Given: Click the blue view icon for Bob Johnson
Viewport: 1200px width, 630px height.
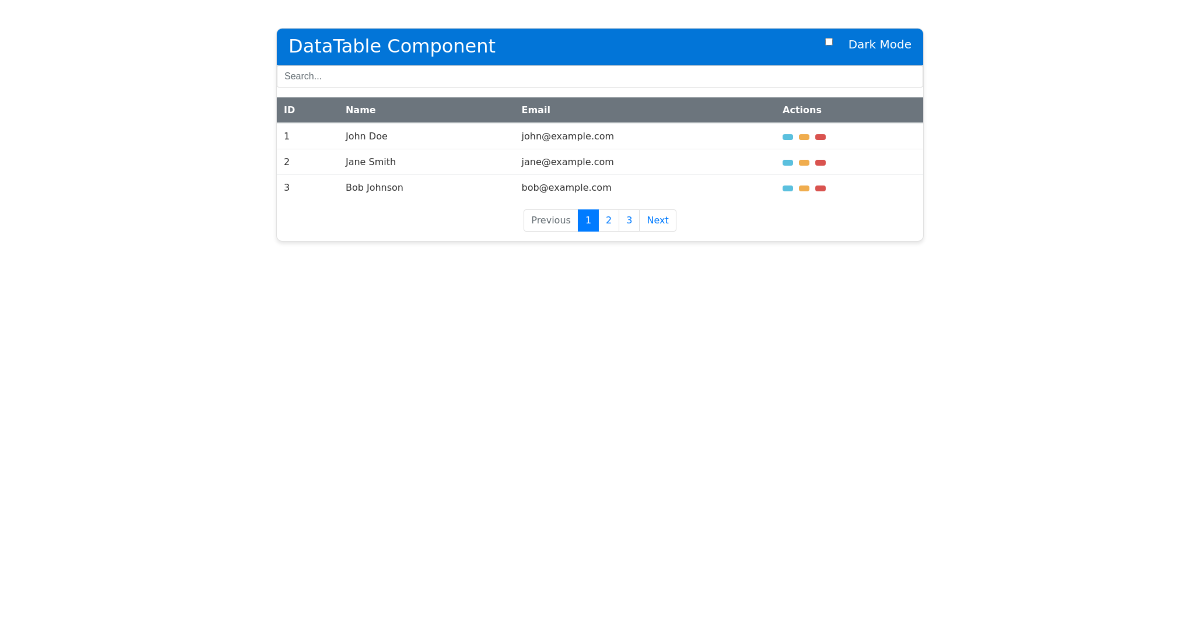Looking at the screenshot, I should point(787,187).
